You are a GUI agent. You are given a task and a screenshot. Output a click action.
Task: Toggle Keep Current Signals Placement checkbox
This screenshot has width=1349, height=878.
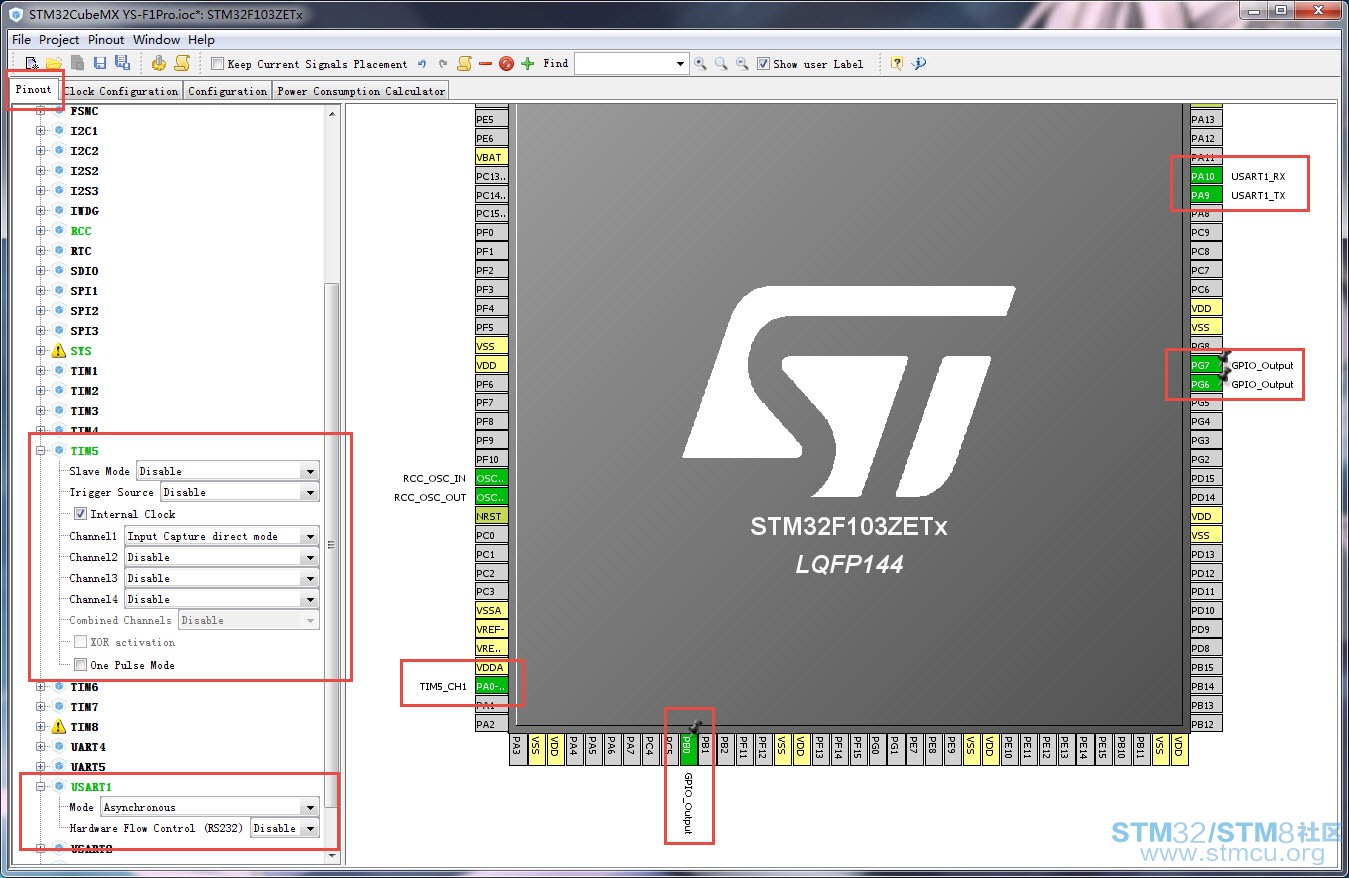click(217, 64)
